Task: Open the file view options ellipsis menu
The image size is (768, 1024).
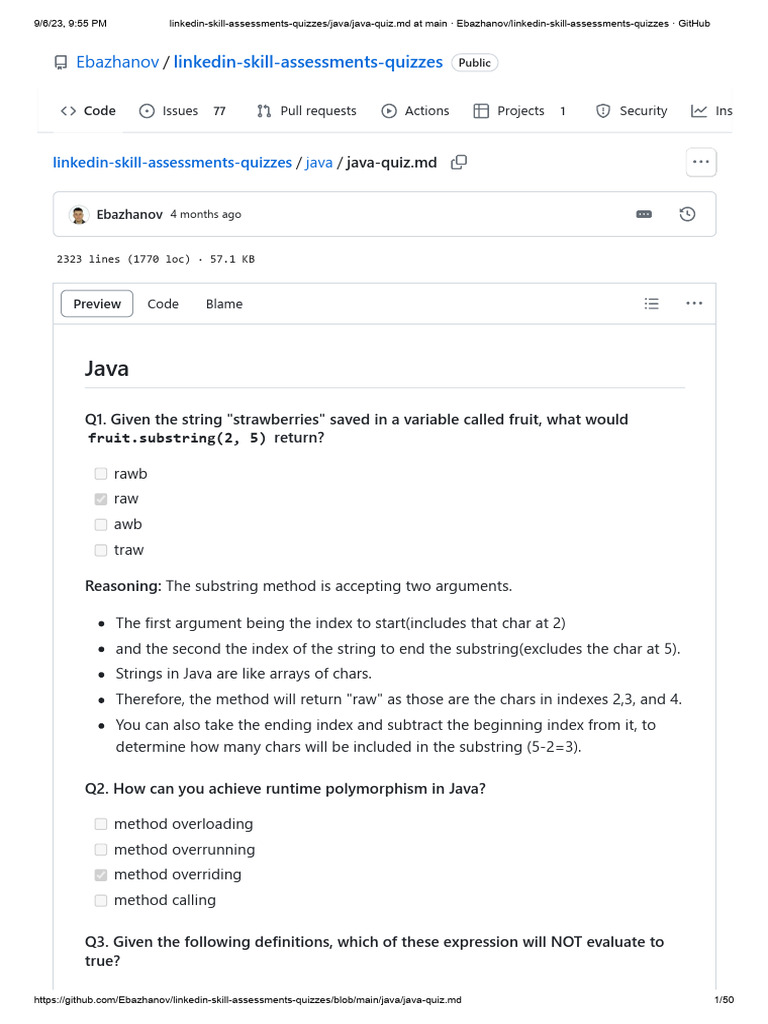Action: pos(694,304)
